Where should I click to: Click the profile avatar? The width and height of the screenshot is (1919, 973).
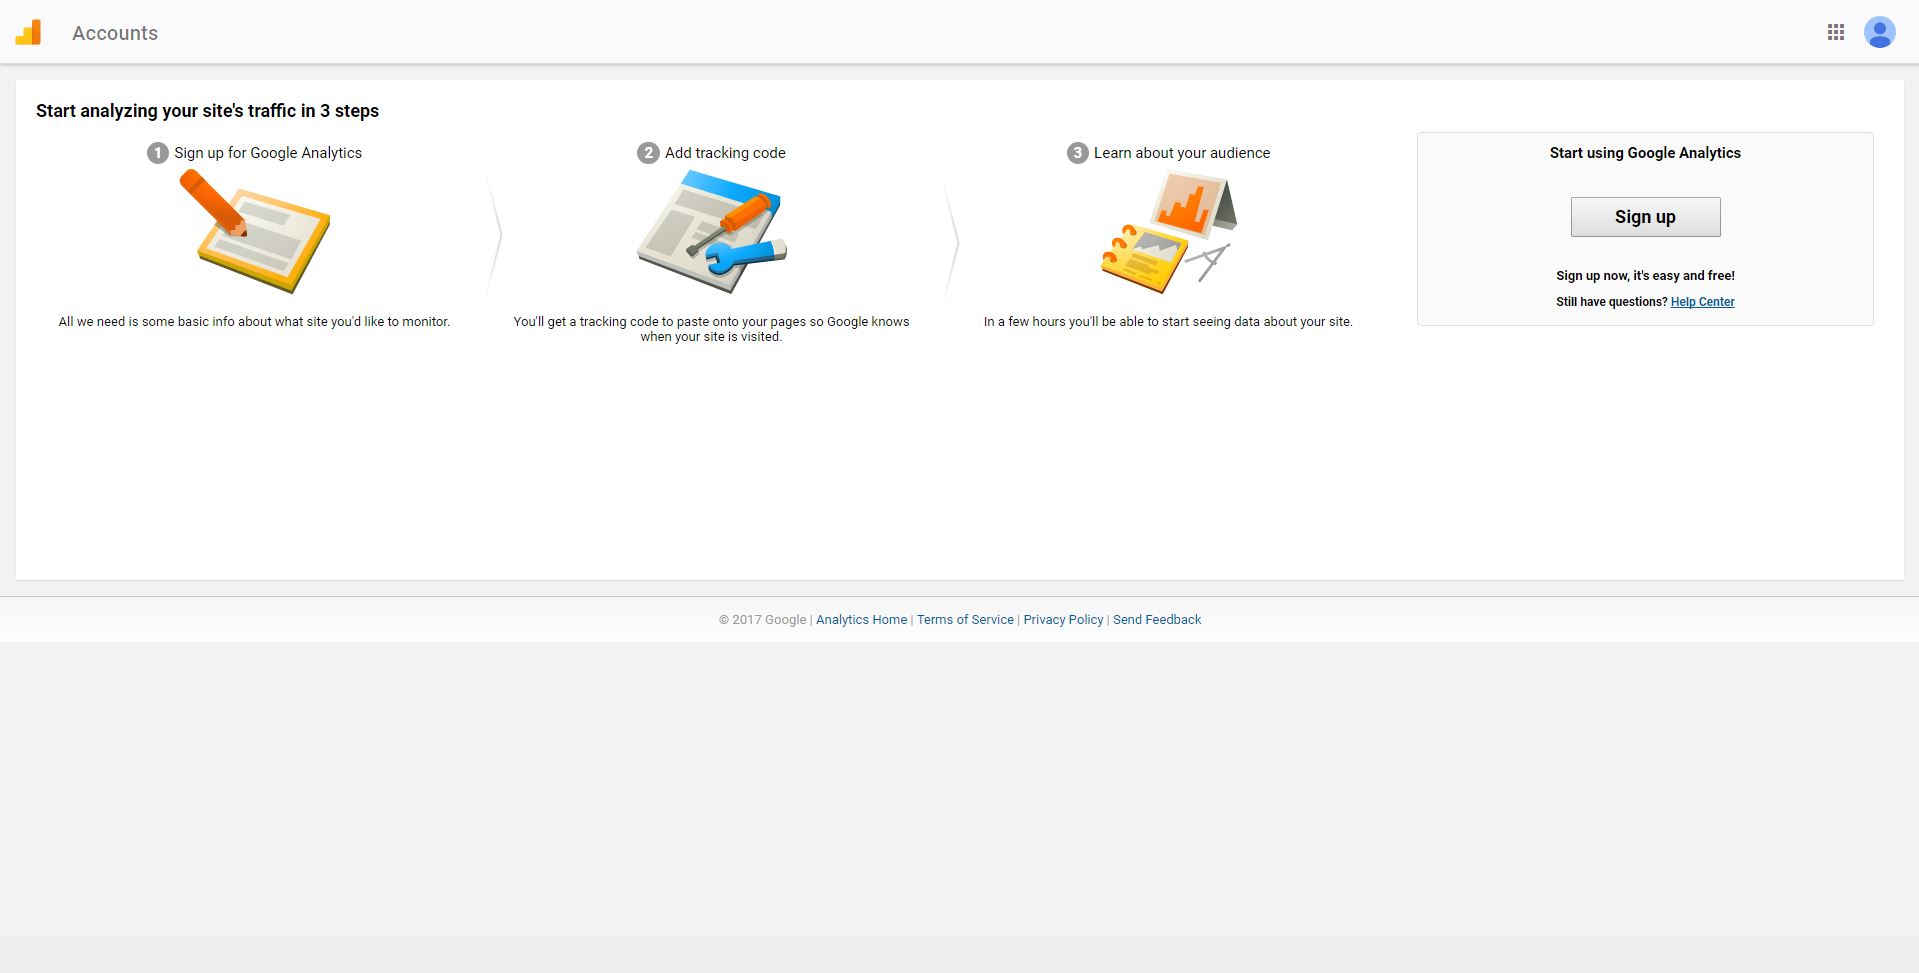(1879, 32)
